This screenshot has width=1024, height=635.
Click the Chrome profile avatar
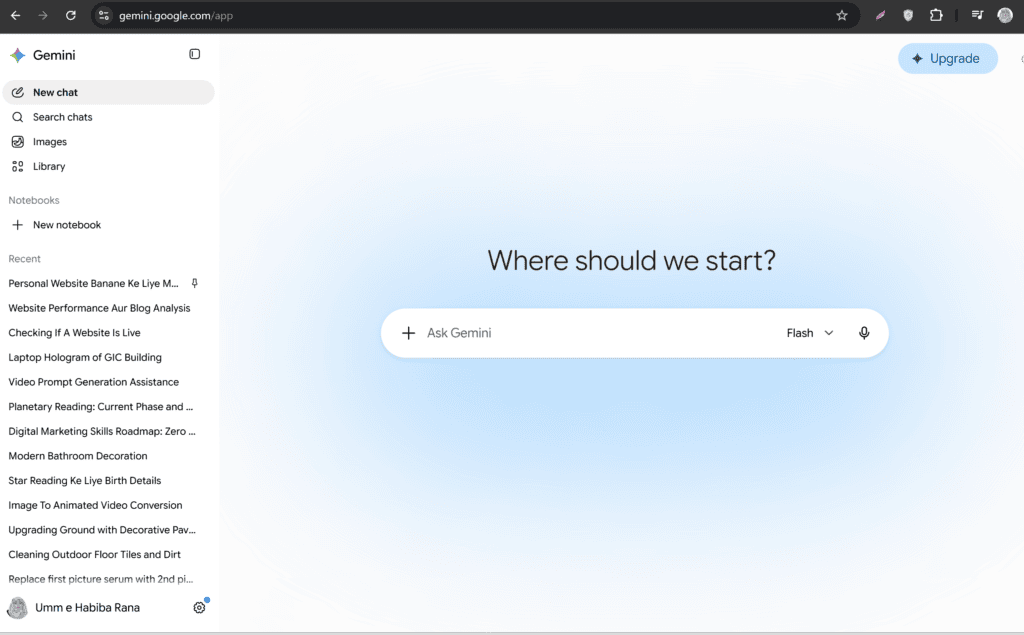(1005, 16)
